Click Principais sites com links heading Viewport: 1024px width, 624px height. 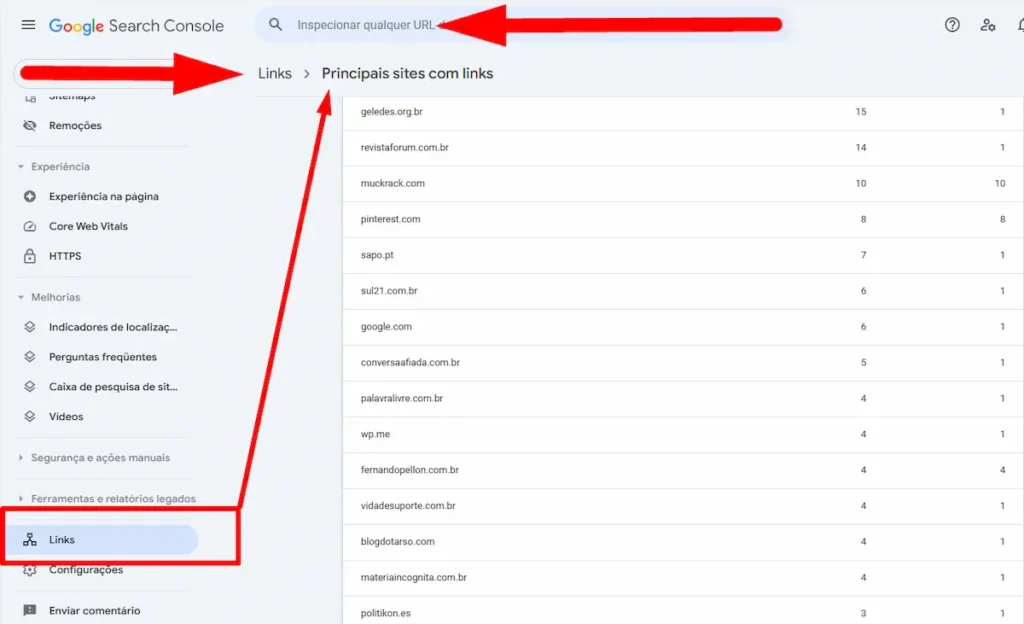408,74
